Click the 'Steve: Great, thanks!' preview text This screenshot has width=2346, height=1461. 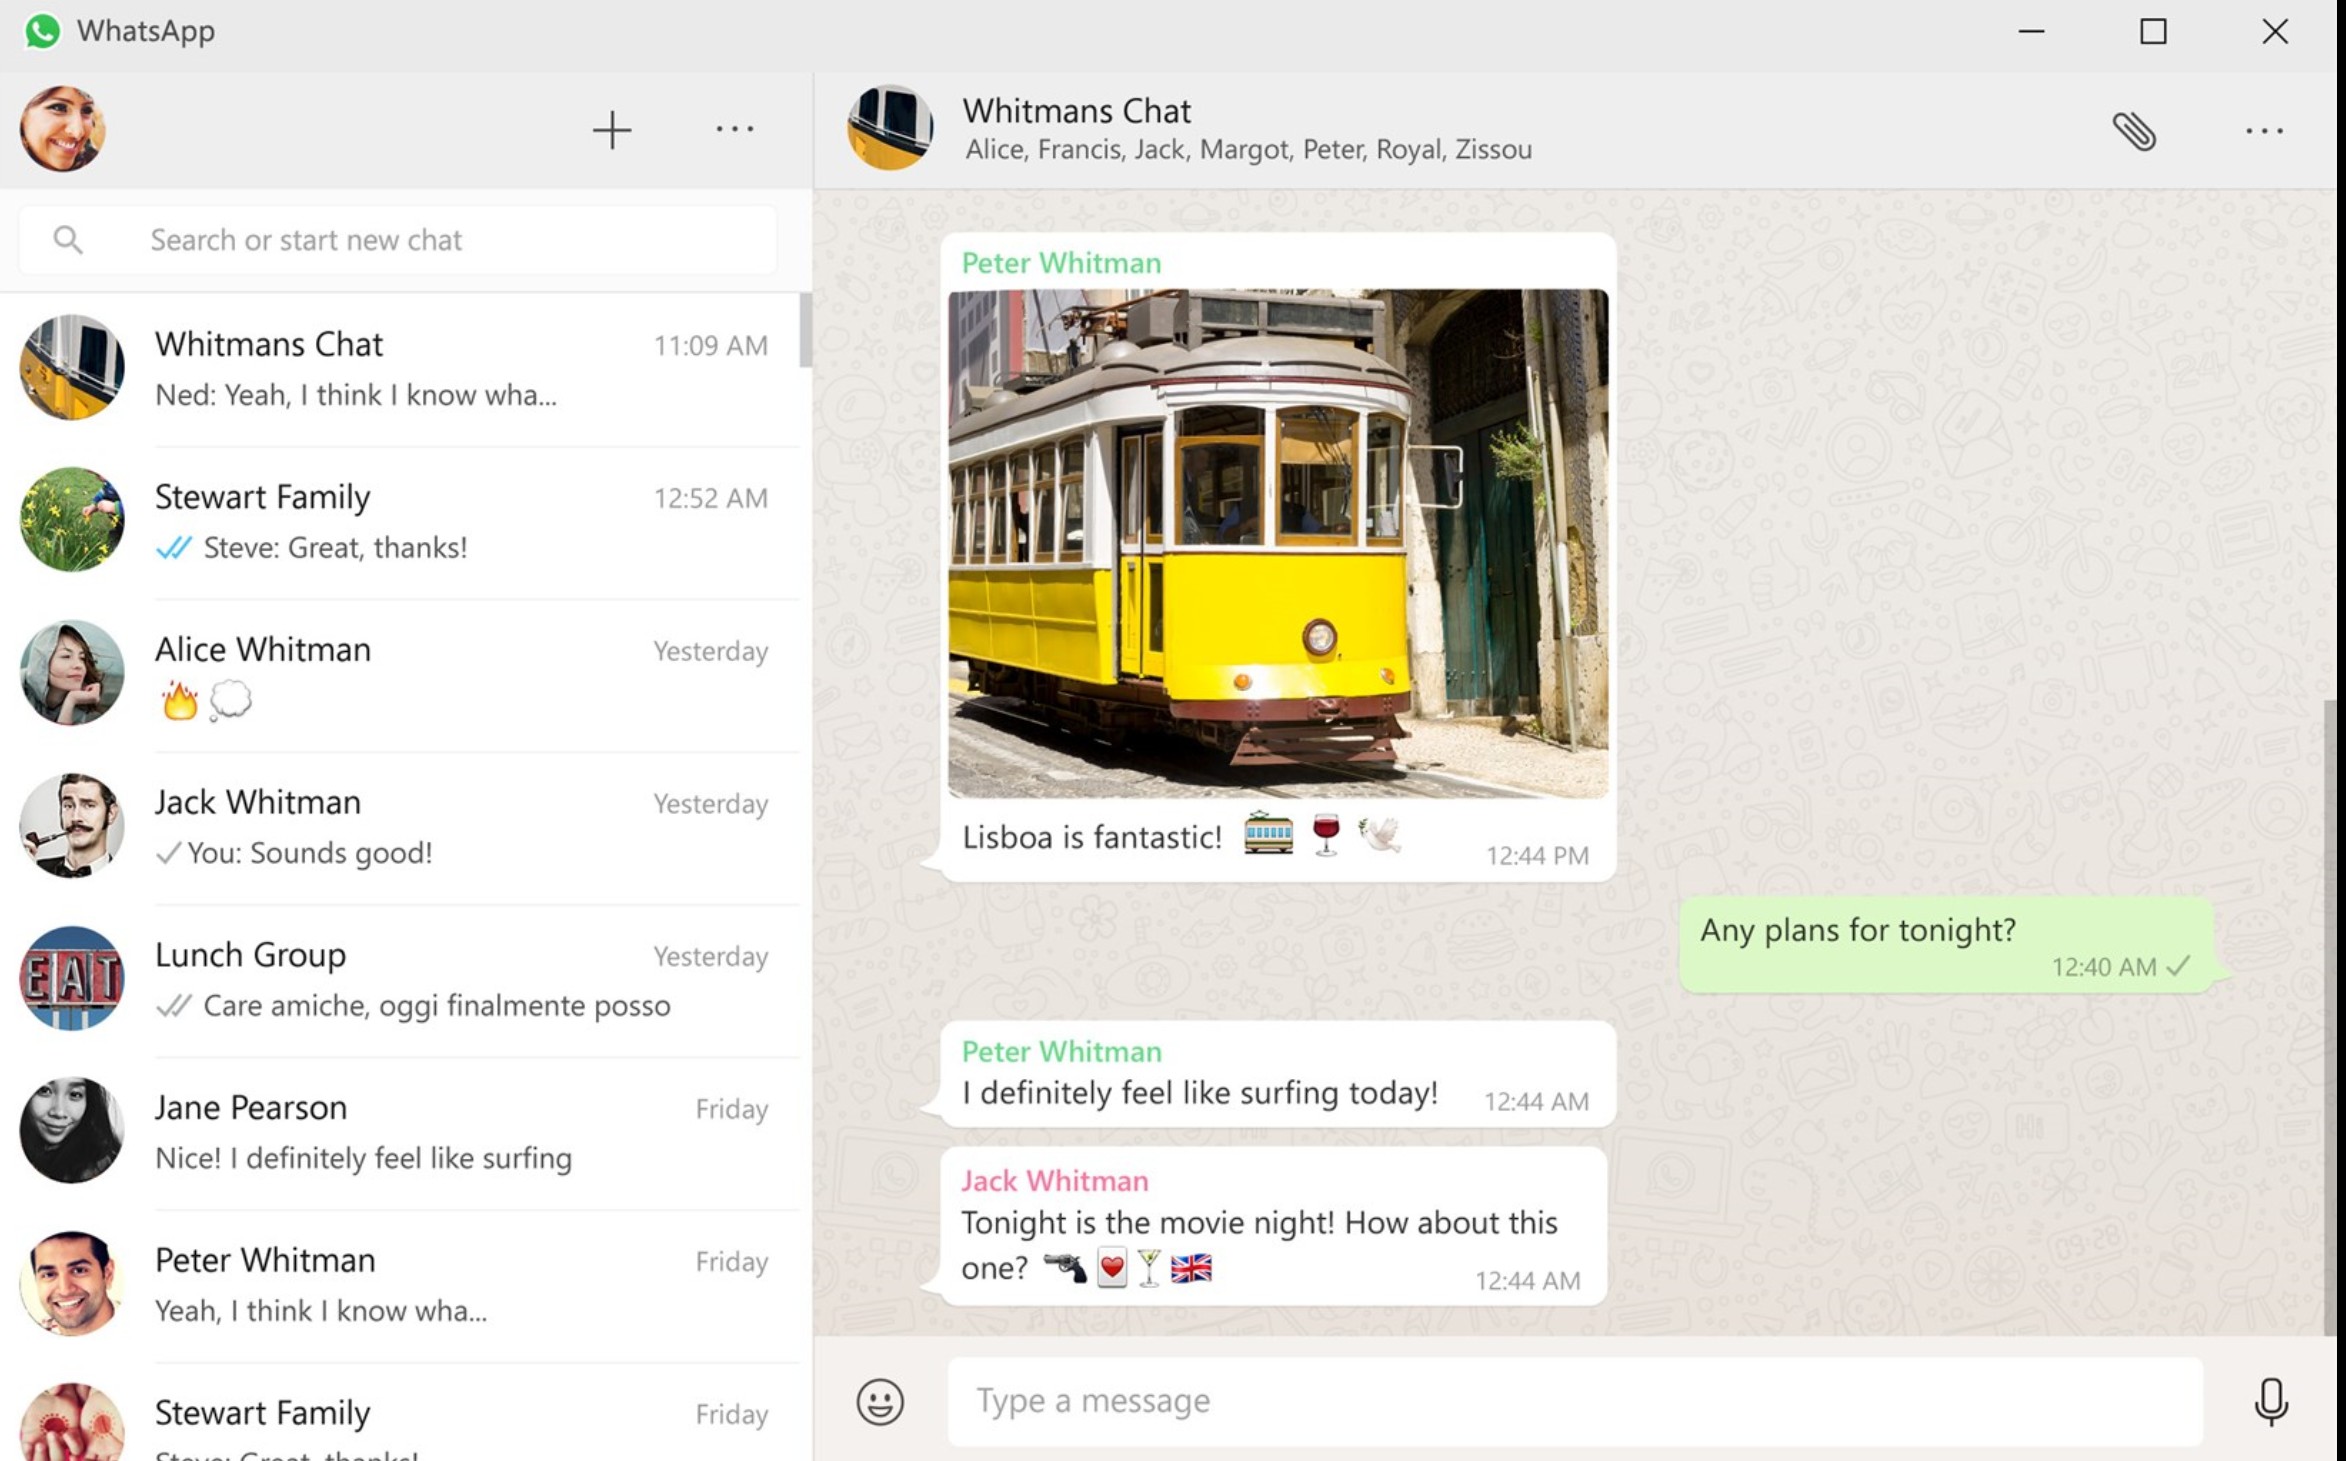pos(335,548)
